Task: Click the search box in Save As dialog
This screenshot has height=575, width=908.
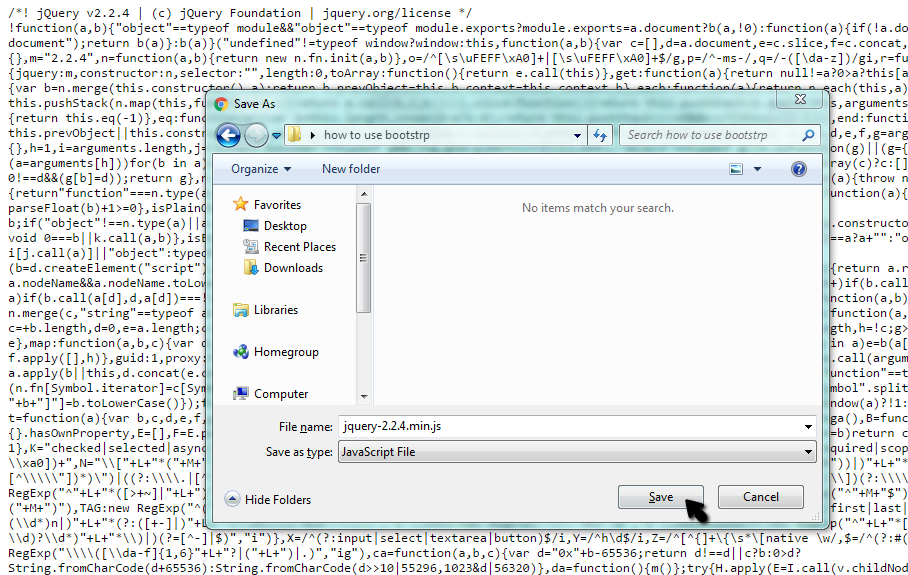Action: point(720,135)
